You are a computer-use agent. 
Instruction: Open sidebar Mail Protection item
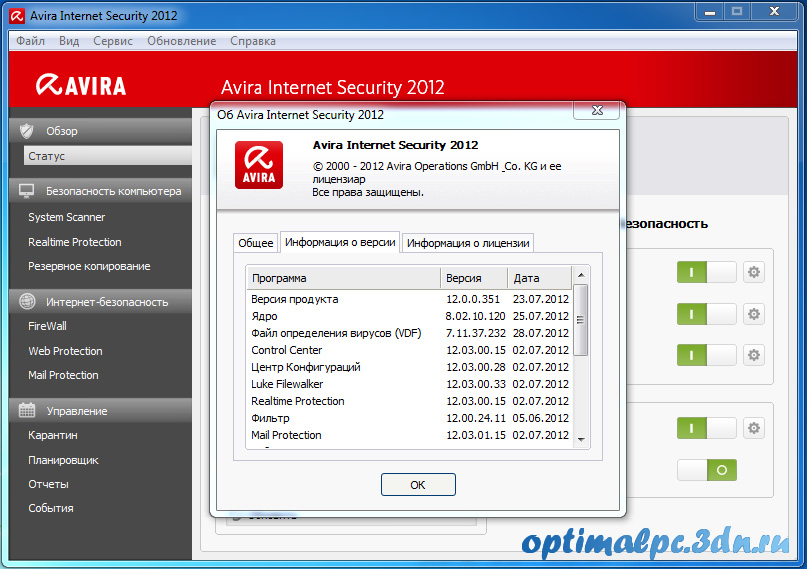[x=63, y=375]
